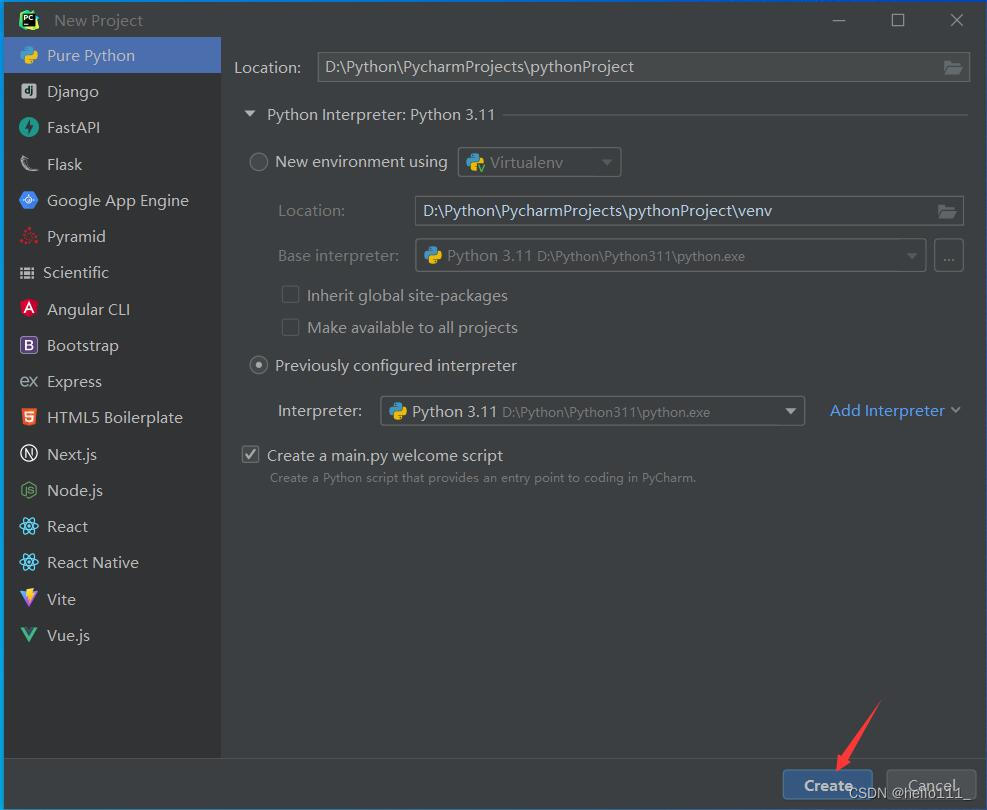Click the Django project icon
The width and height of the screenshot is (987, 810).
pyautogui.click(x=28, y=91)
